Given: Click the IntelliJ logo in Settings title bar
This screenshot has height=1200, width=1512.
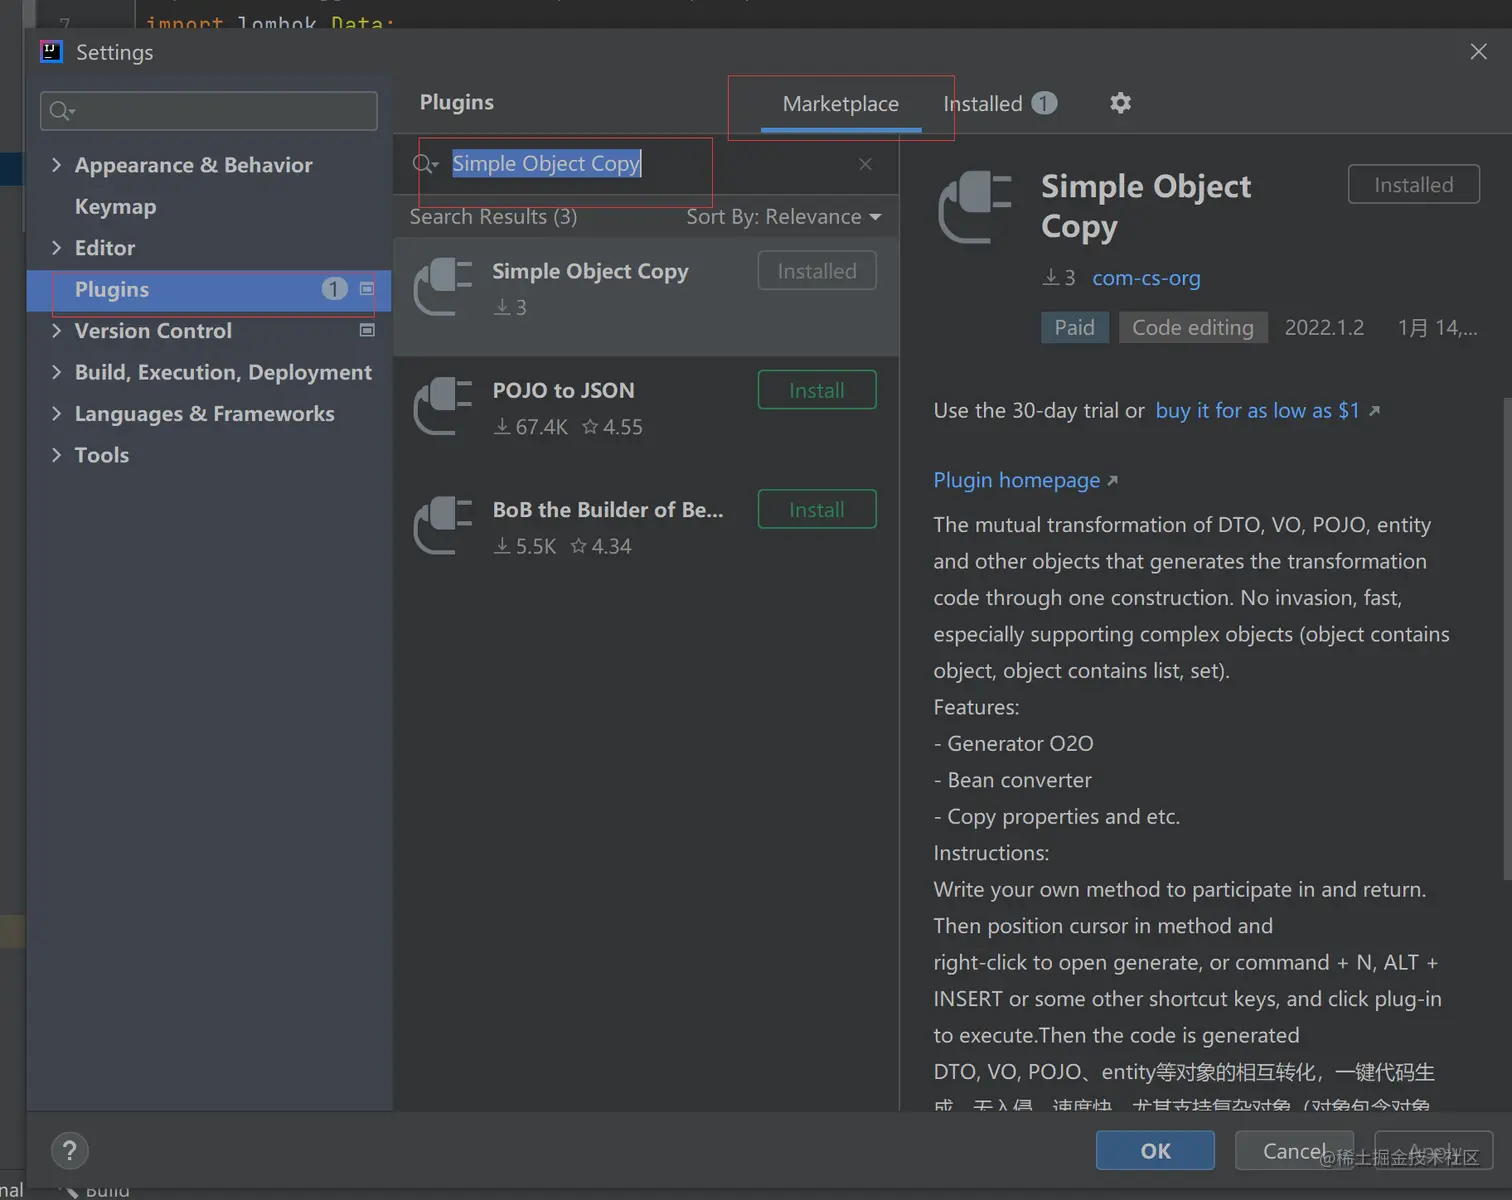Looking at the screenshot, I should (x=51, y=51).
